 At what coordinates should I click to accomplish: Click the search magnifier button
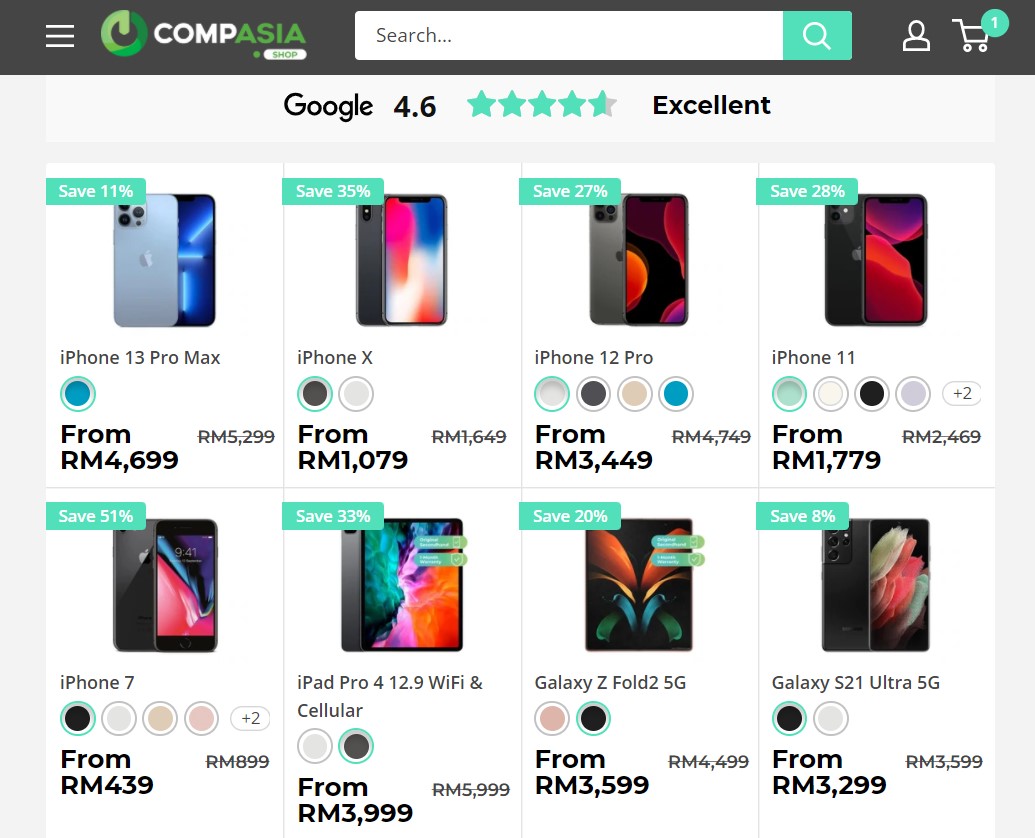click(816, 36)
